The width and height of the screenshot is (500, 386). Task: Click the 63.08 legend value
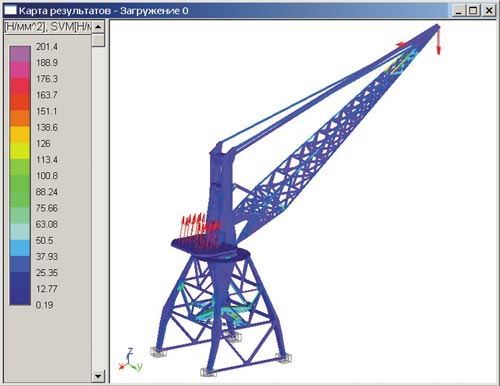pyautogui.click(x=47, y=224)
